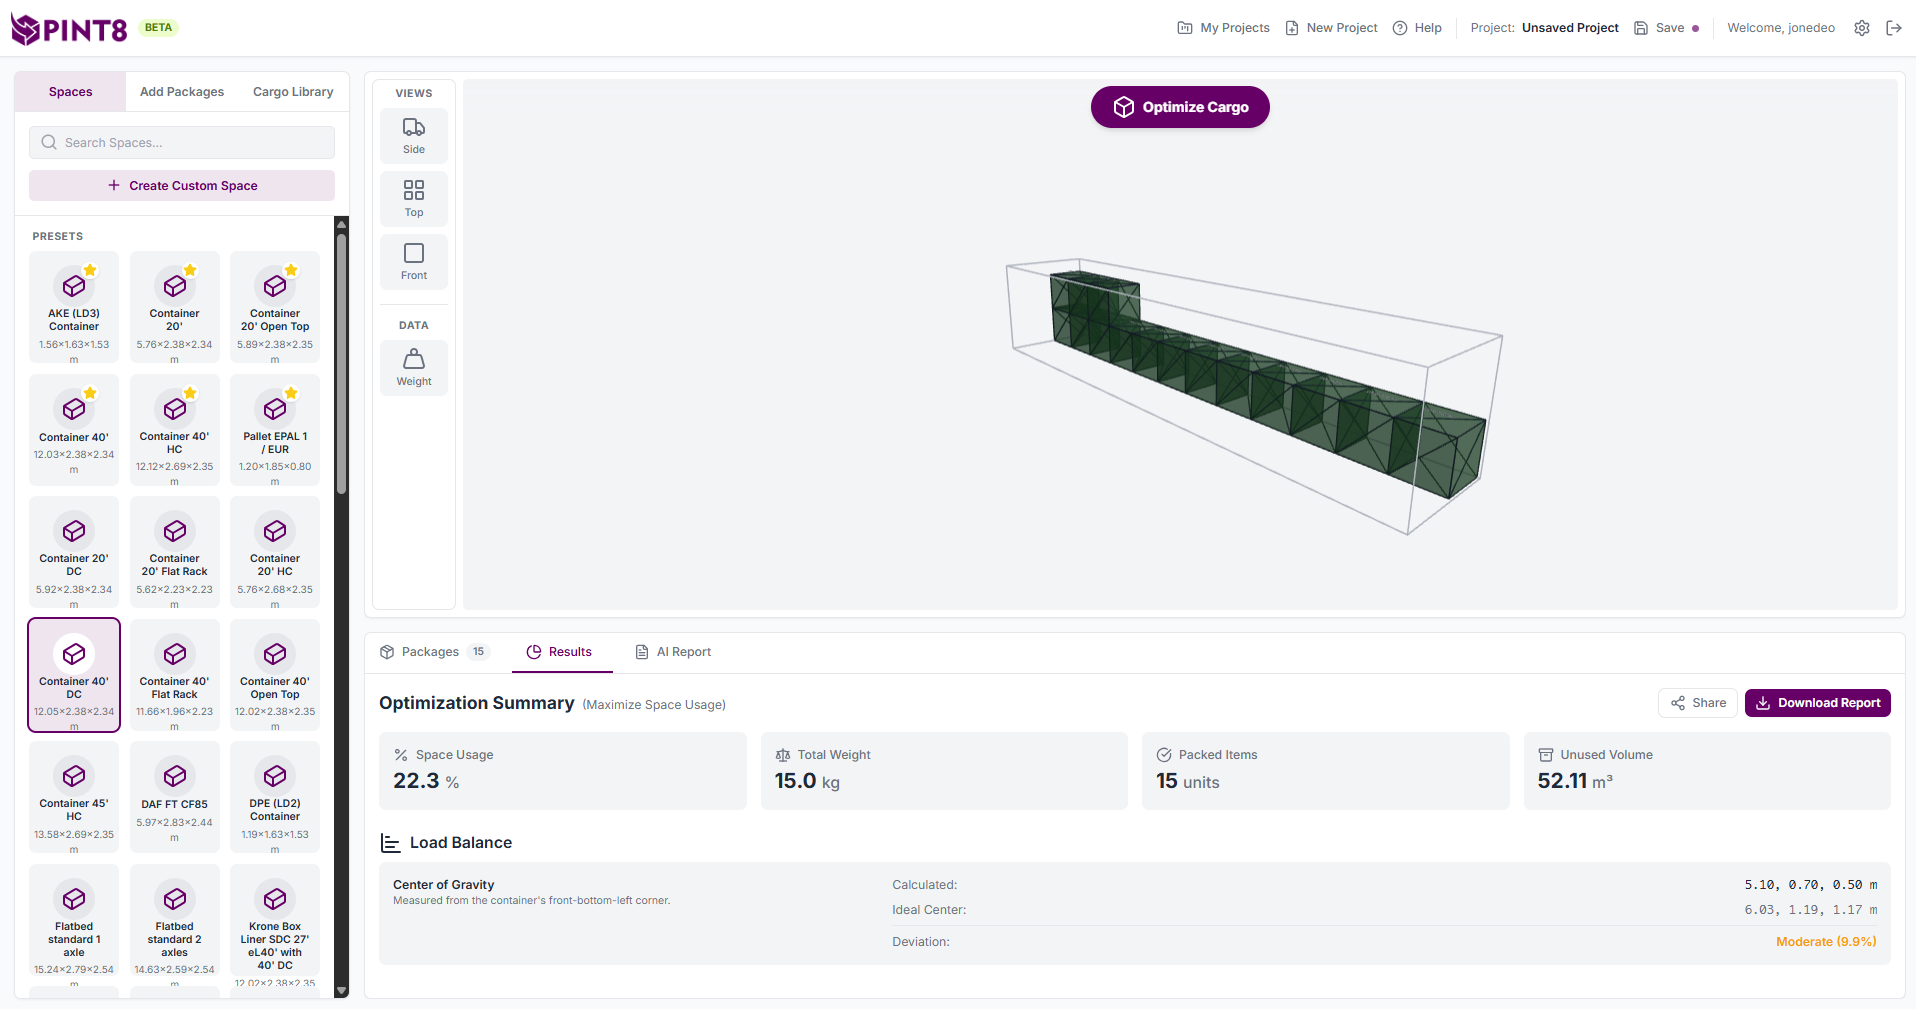Toggle favorite star on Container 40'
The height and width of the screenshot is (1009, 1916).
click(x=90, y=393)
